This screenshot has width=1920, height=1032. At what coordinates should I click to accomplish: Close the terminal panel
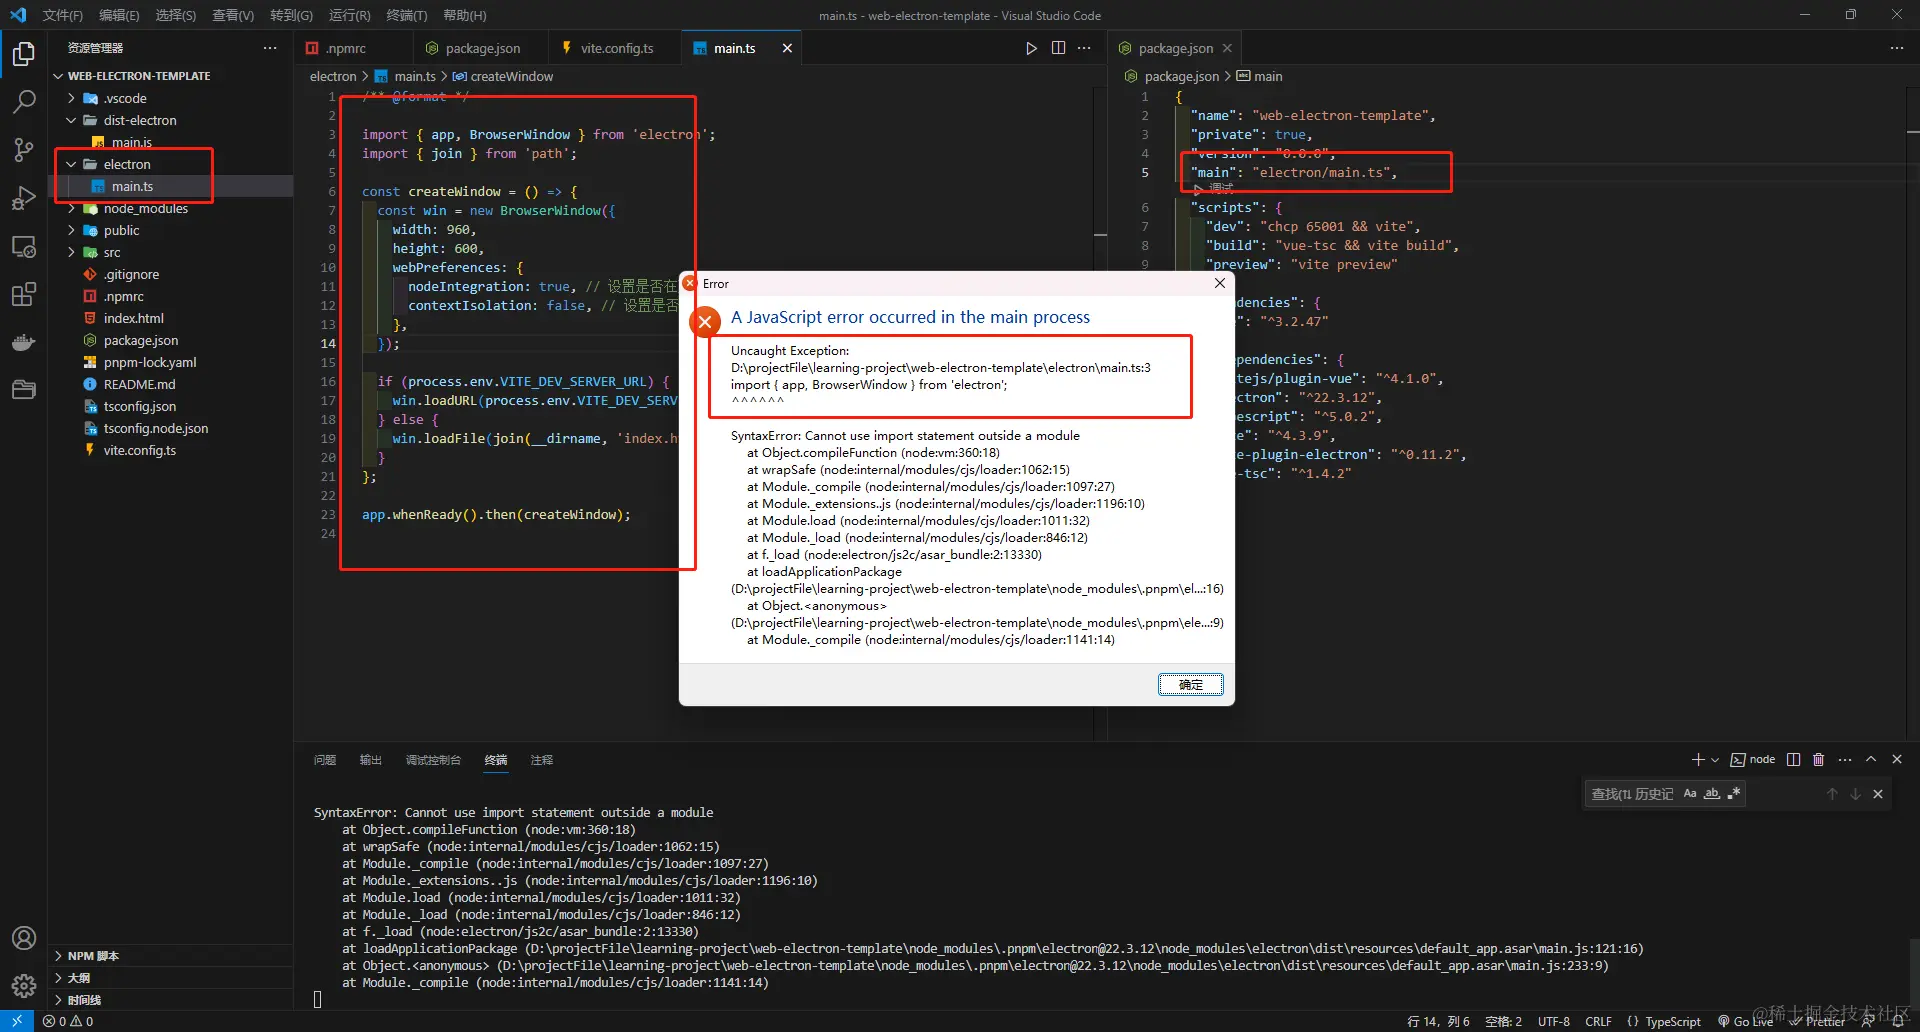point(1897,760)
